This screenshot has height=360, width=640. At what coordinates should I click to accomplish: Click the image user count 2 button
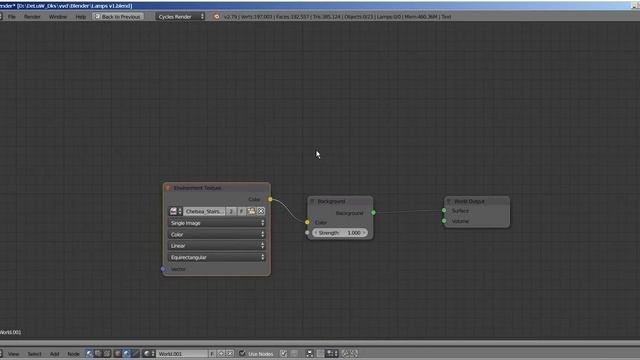tap(231, 211)
